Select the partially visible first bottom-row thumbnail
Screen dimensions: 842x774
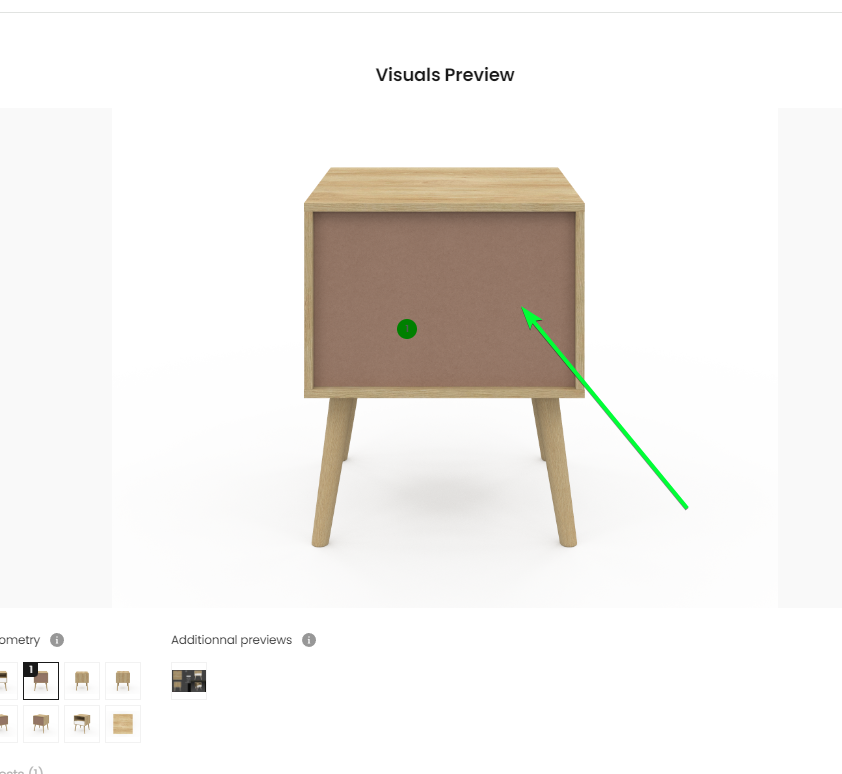coord(7,724)
